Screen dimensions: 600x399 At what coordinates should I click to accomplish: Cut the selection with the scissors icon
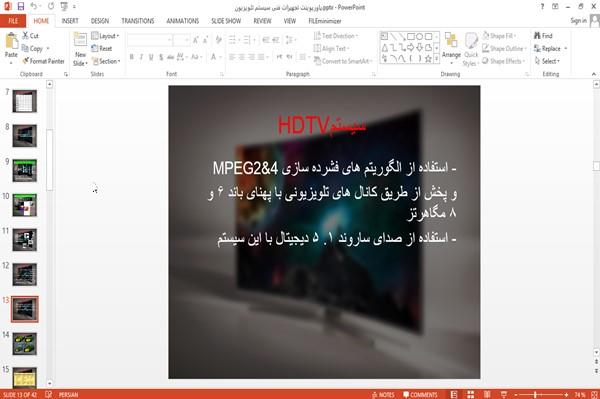tap(31, 36)
